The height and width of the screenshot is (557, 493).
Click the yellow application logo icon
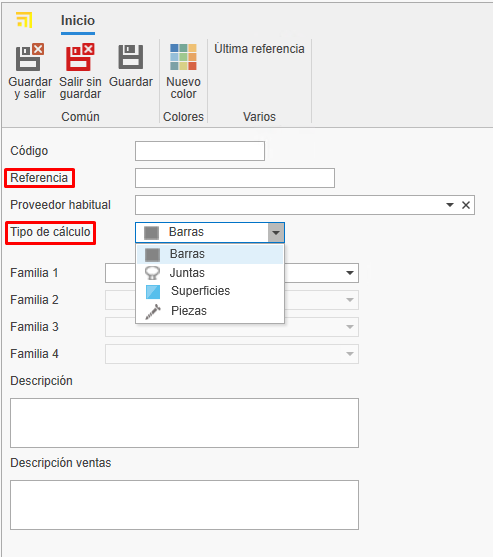(24, 20)
